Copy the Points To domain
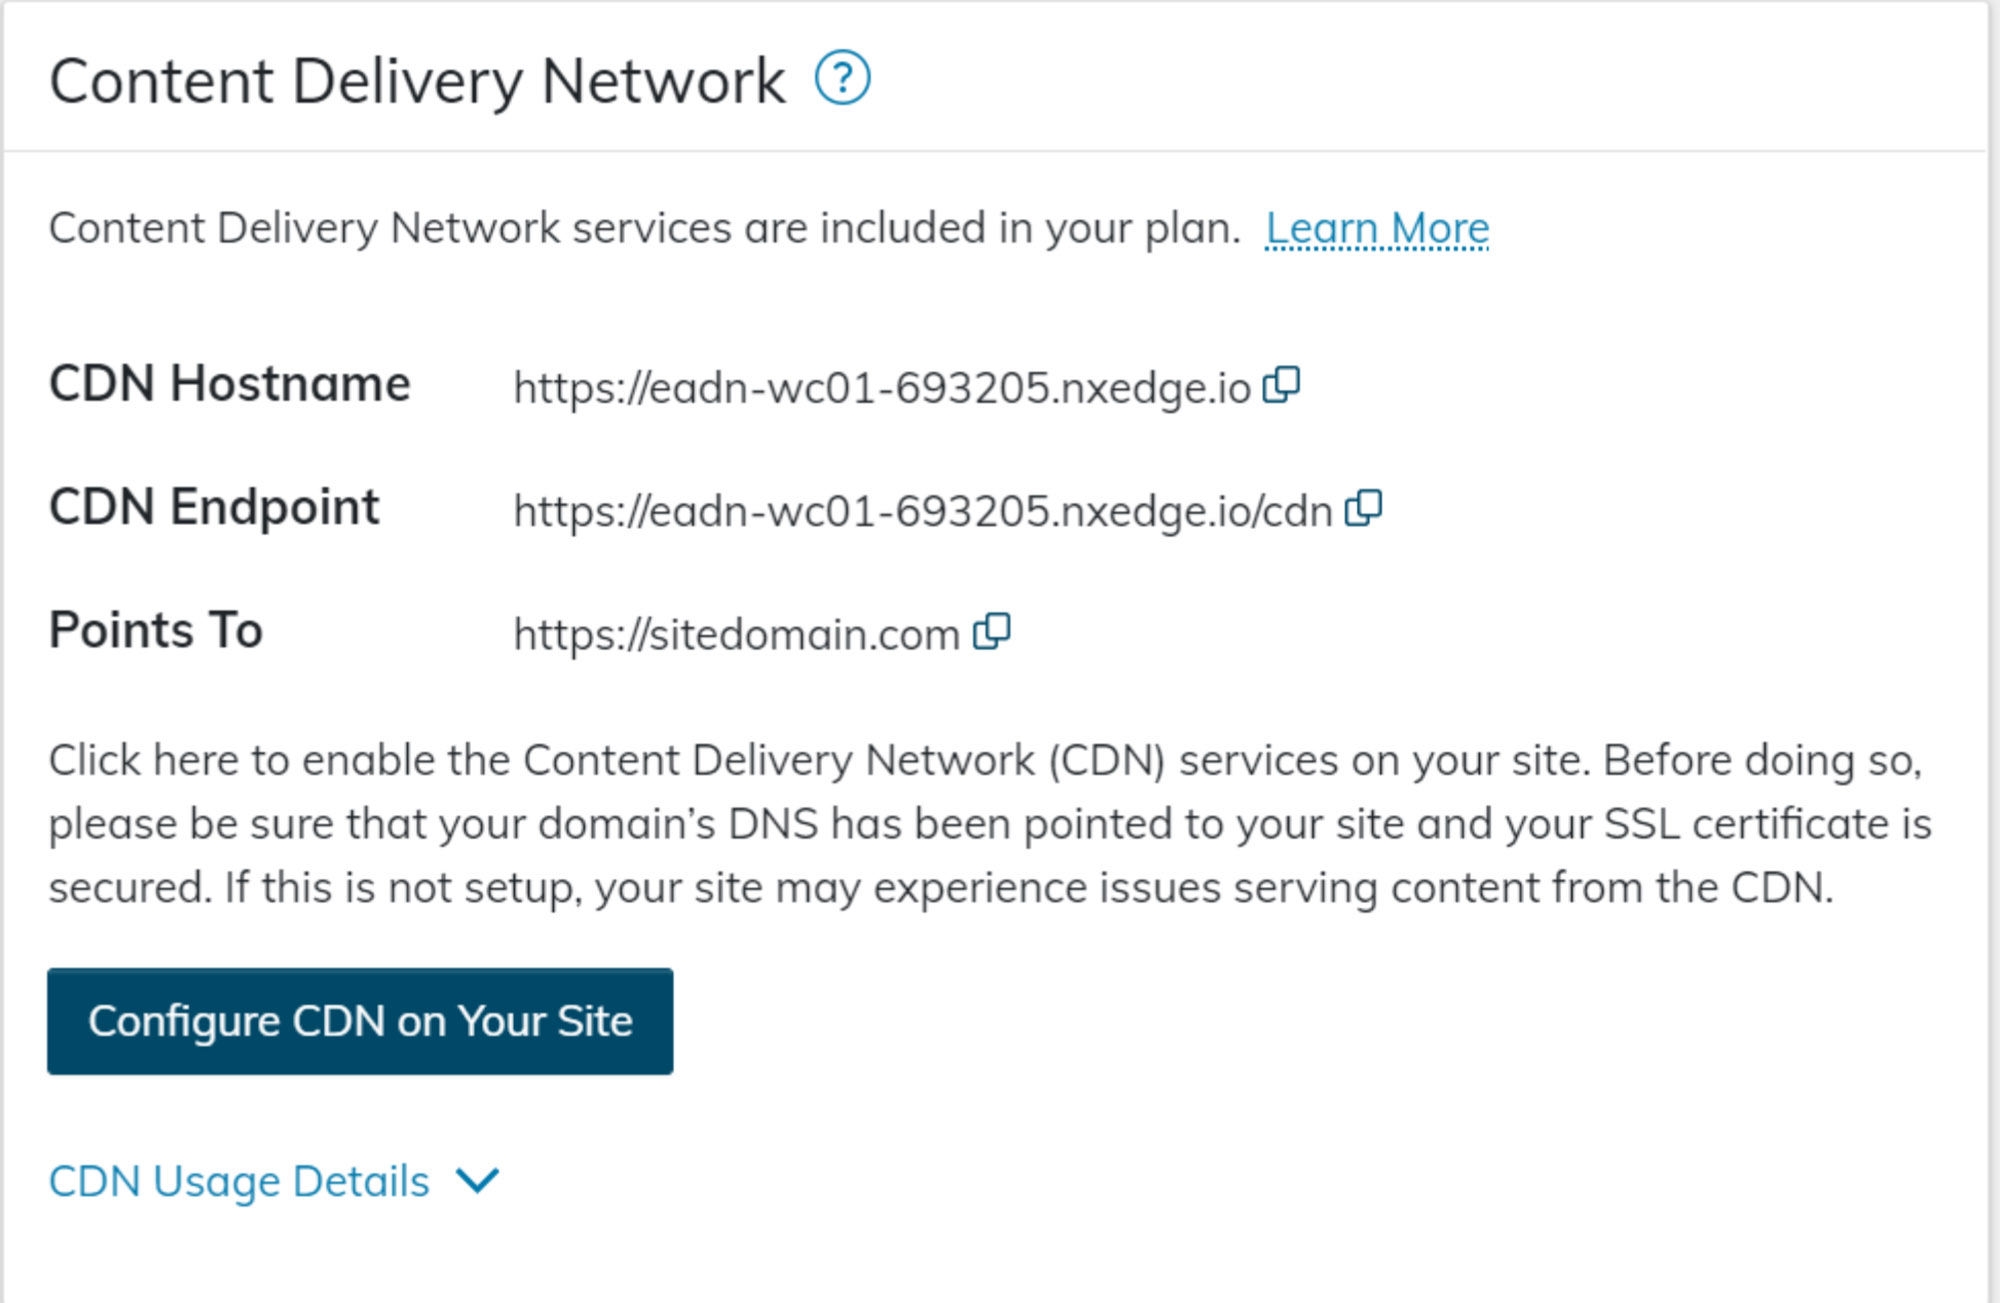Screen dimensions: 2000x1303 [992, 632]
